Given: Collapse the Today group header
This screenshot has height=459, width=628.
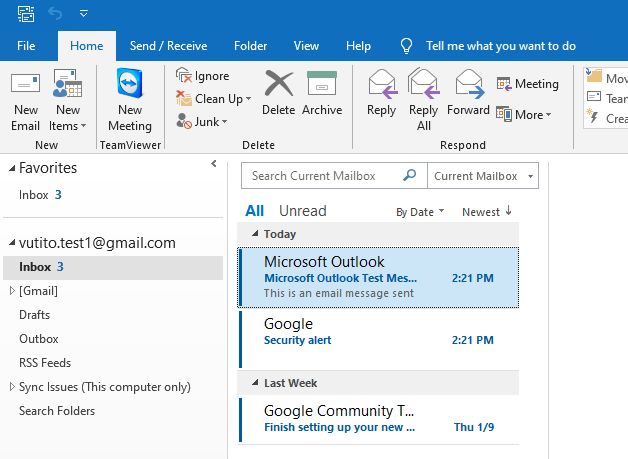Looking at the screenshot, I should tap(255, 234).
